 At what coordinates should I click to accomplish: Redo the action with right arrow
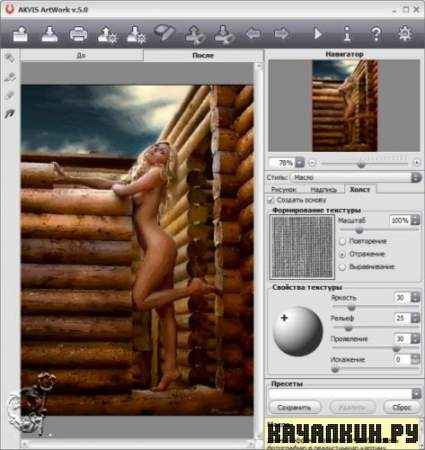[x=282, y=34]
